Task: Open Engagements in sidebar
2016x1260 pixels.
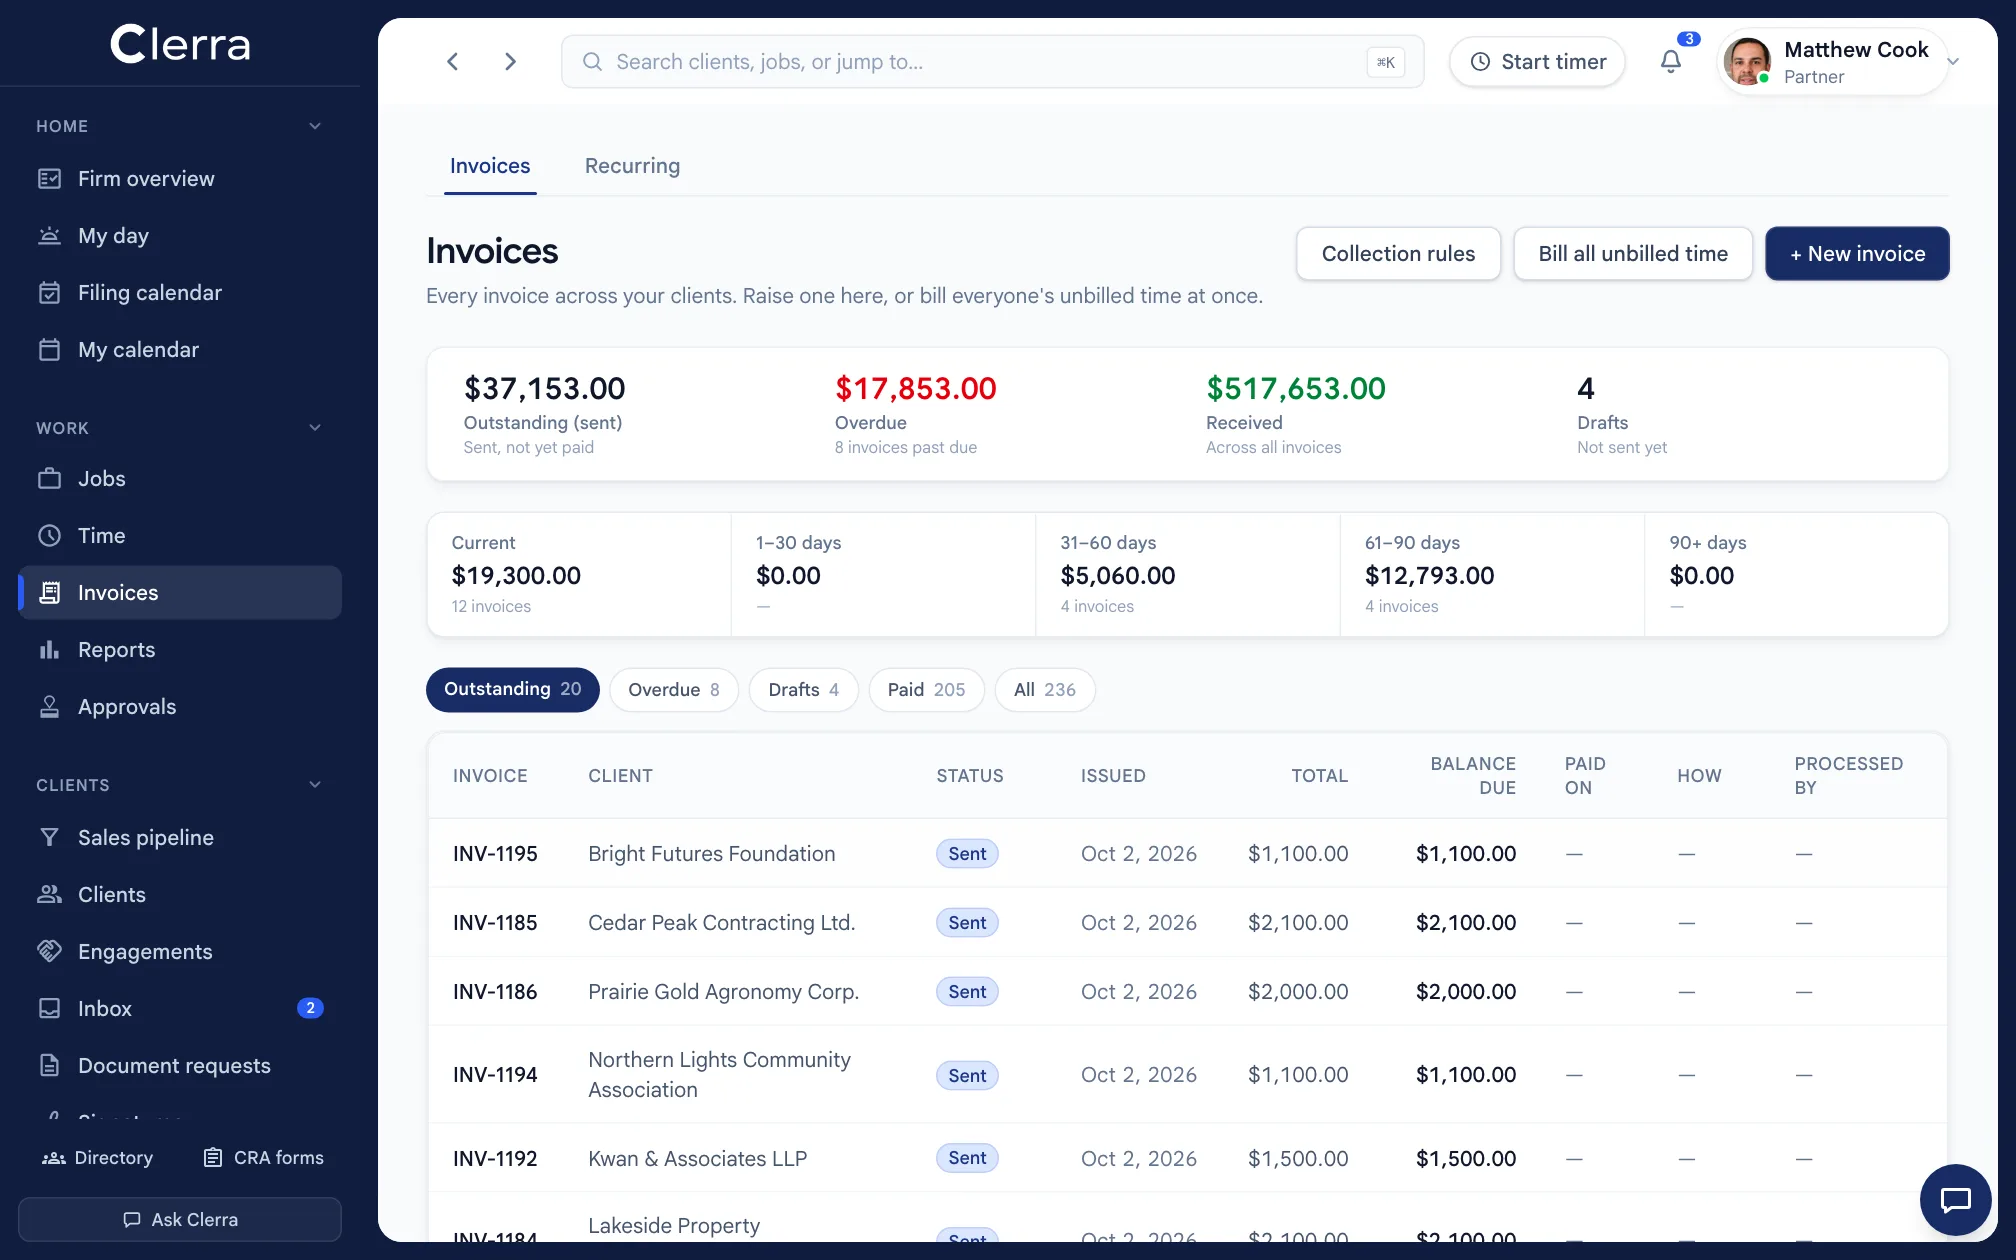Action: pyautogui.click(x=180, y=952)
